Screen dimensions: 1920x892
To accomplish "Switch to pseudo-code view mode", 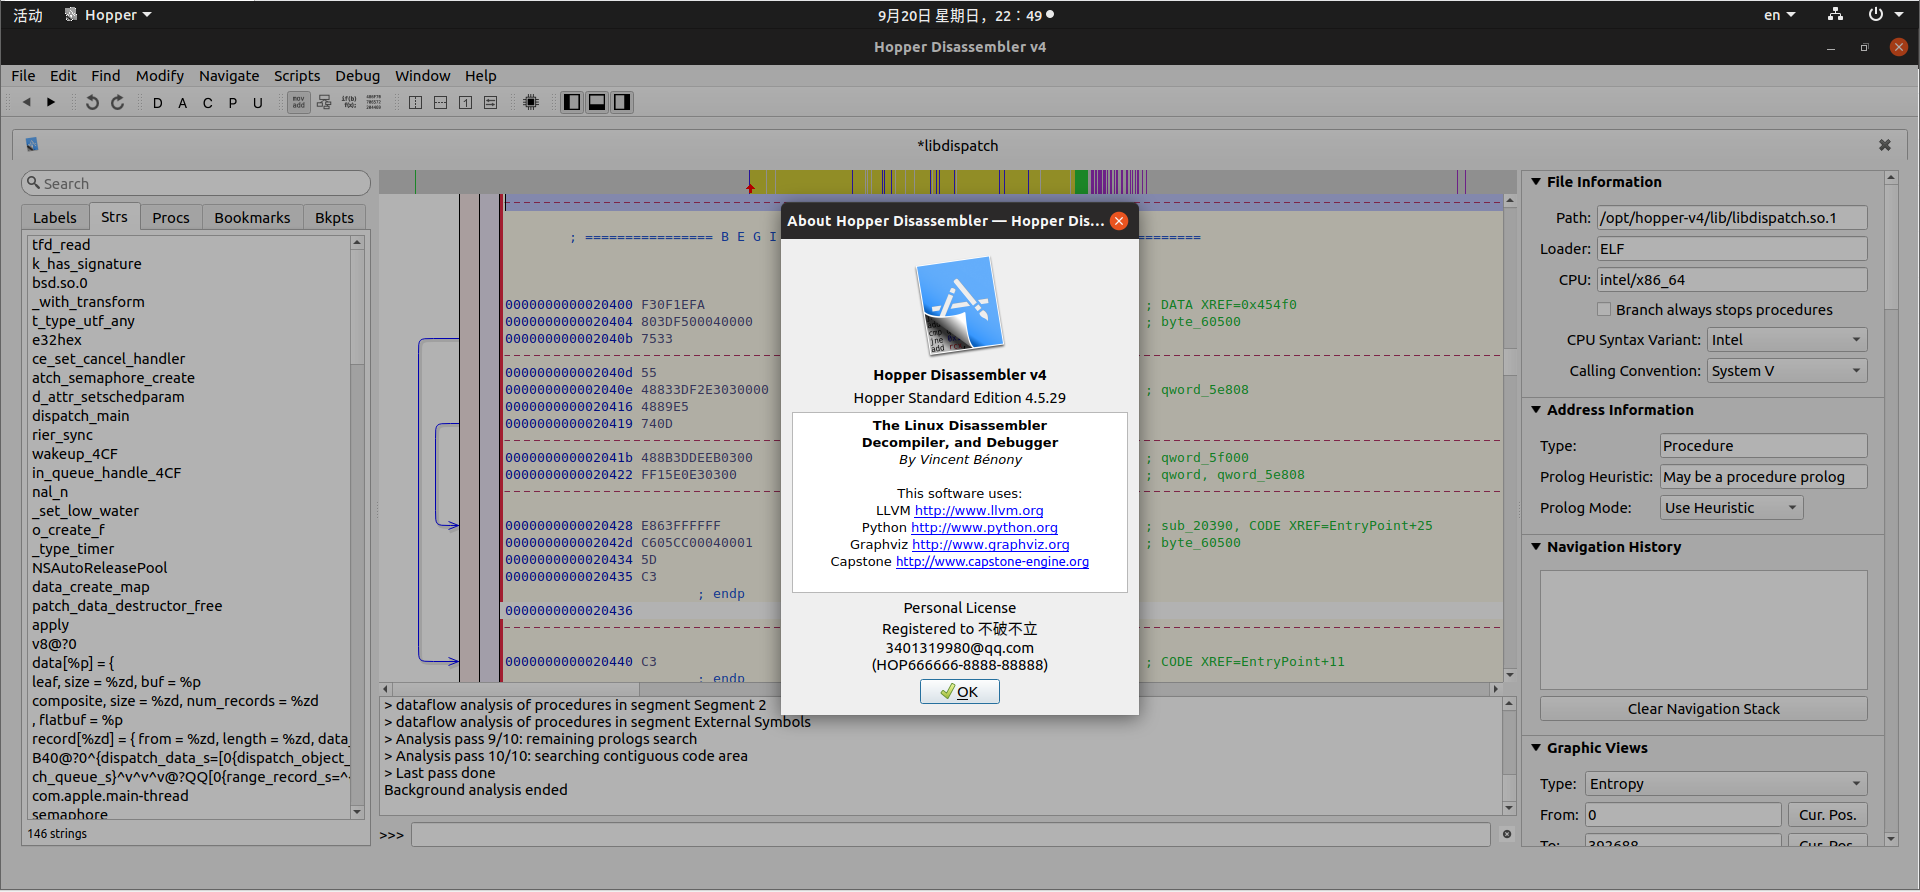I will 349,102.
